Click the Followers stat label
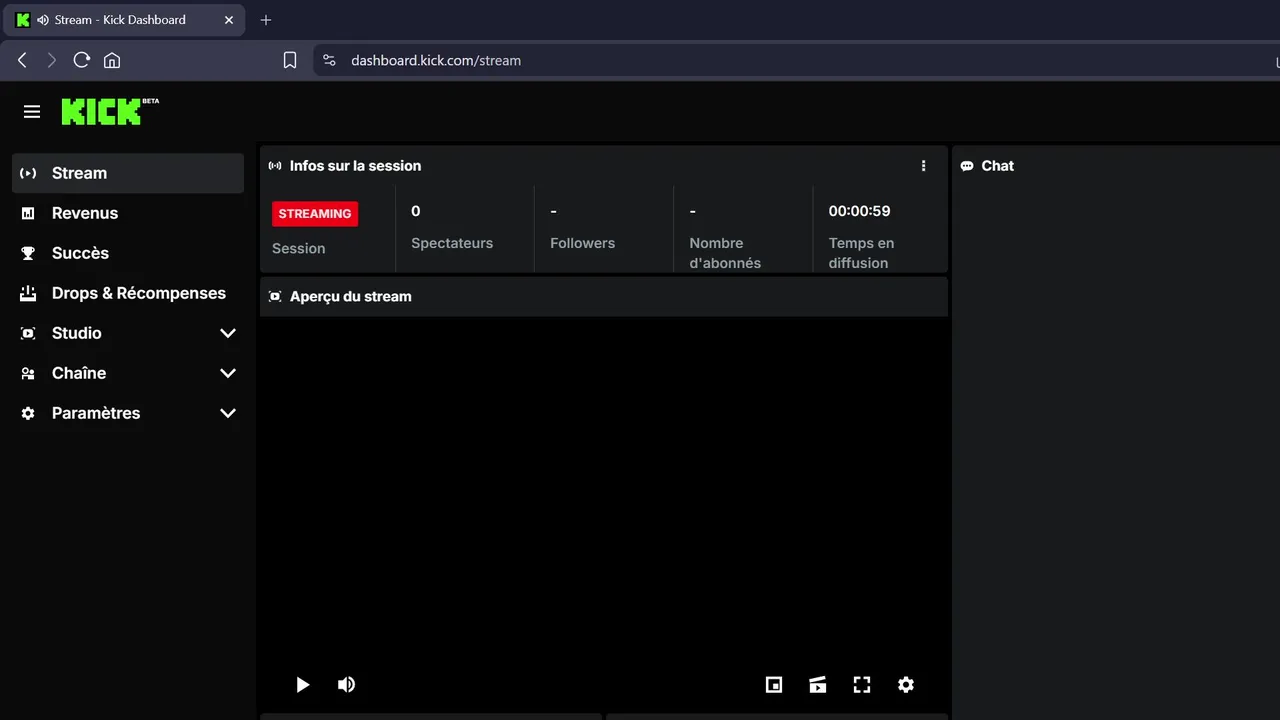The width and height of the screenshot is (1280, 720). (x=582, y=243)
